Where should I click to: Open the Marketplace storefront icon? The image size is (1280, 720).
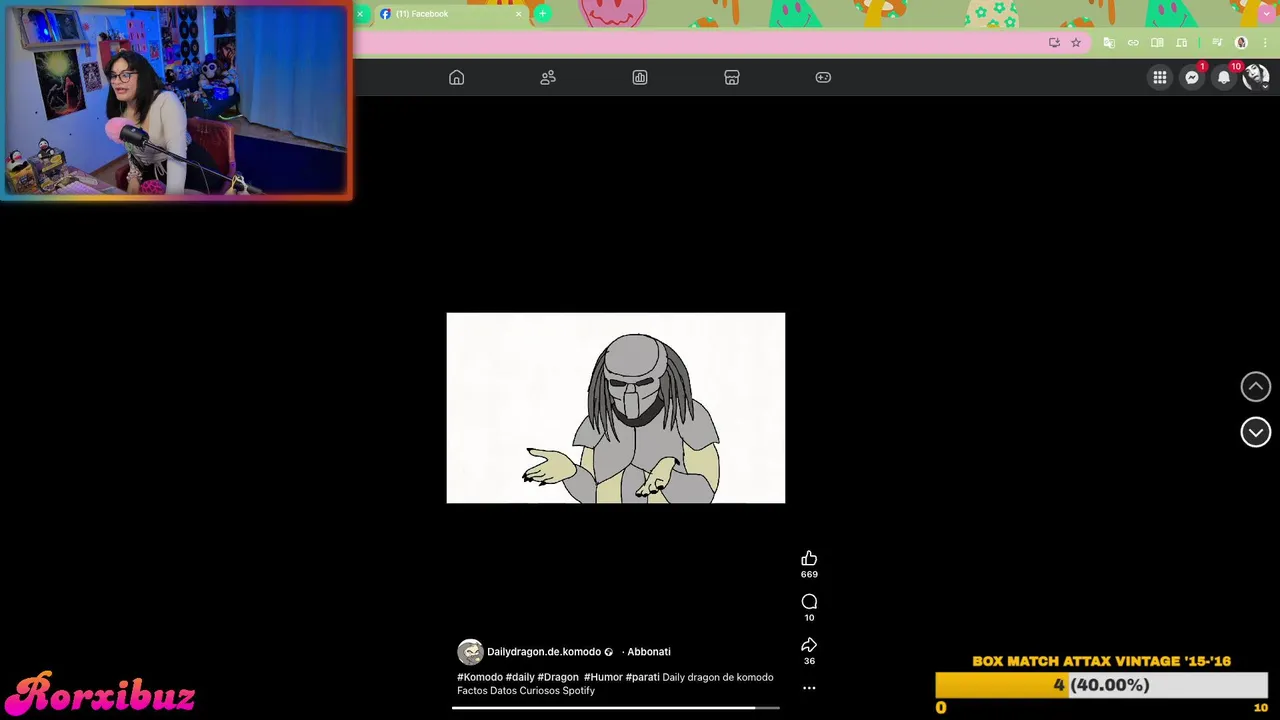tap(732, 78)
